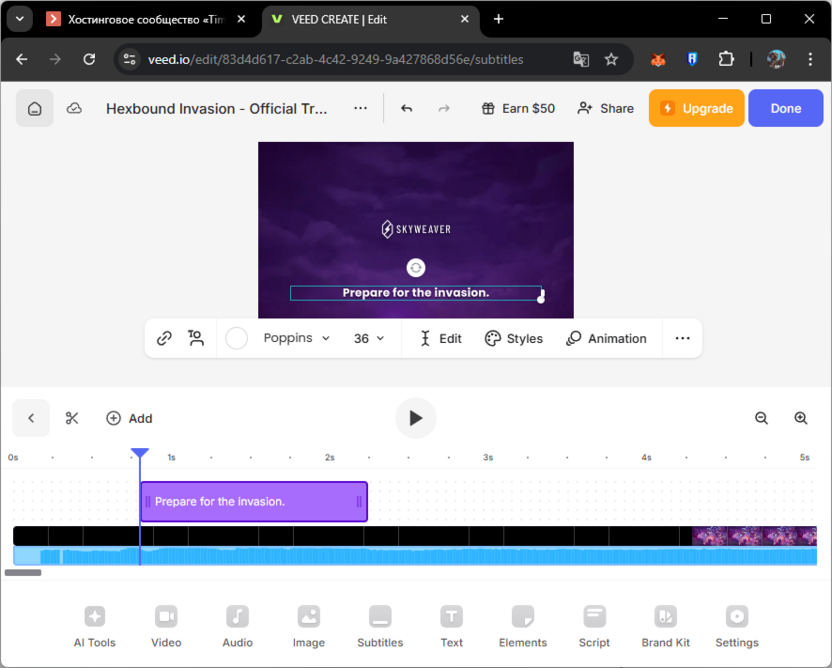Click the Upgrade button
832x668 pixels.
(x=696, y=108)
